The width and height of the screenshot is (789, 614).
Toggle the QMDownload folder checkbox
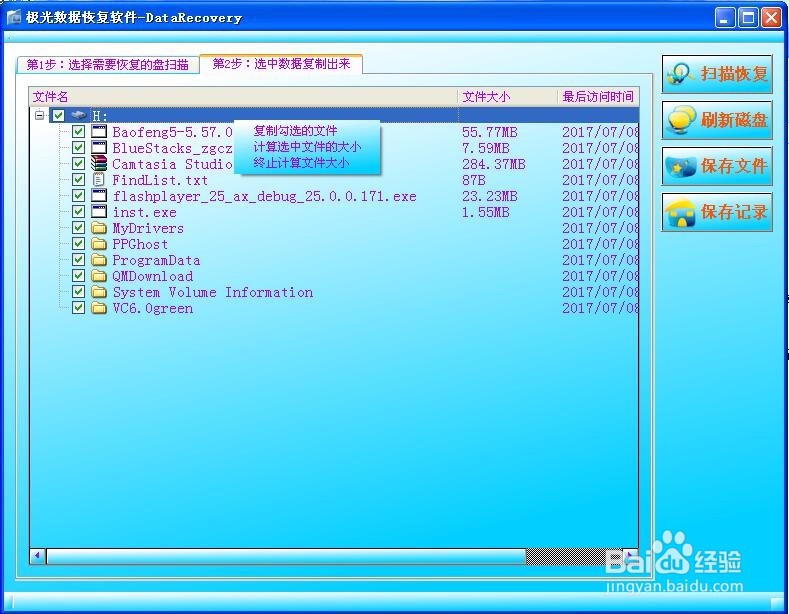point(78,276)
